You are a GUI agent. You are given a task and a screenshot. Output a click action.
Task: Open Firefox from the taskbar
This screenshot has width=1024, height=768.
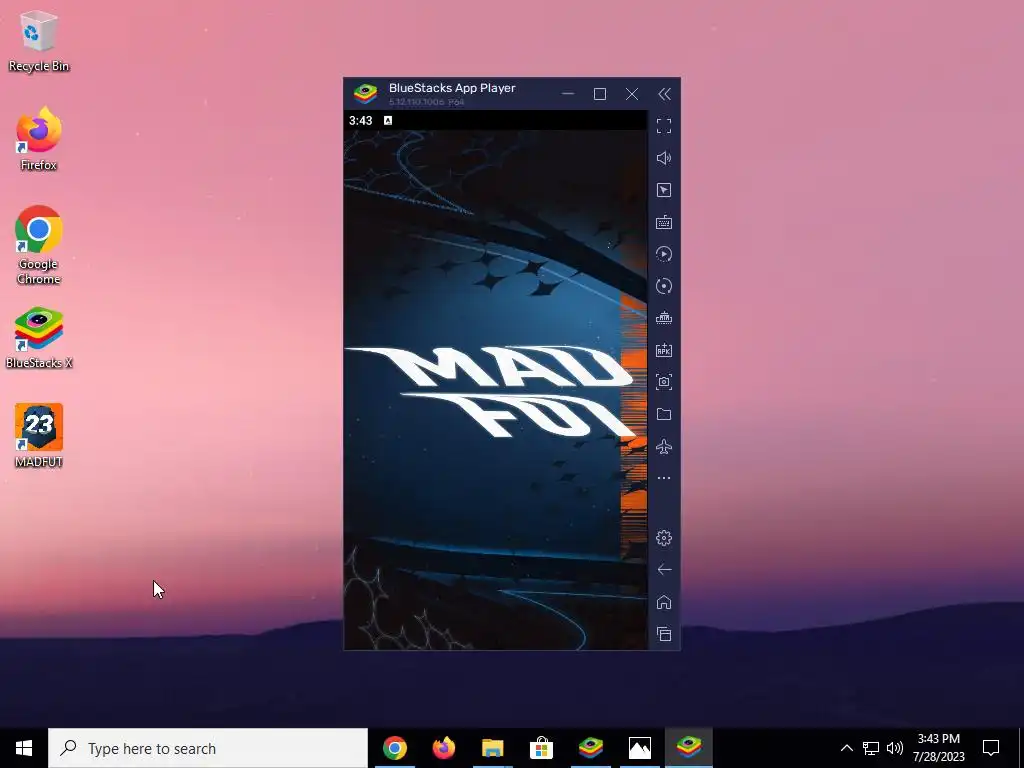click(x=443, y=748)
